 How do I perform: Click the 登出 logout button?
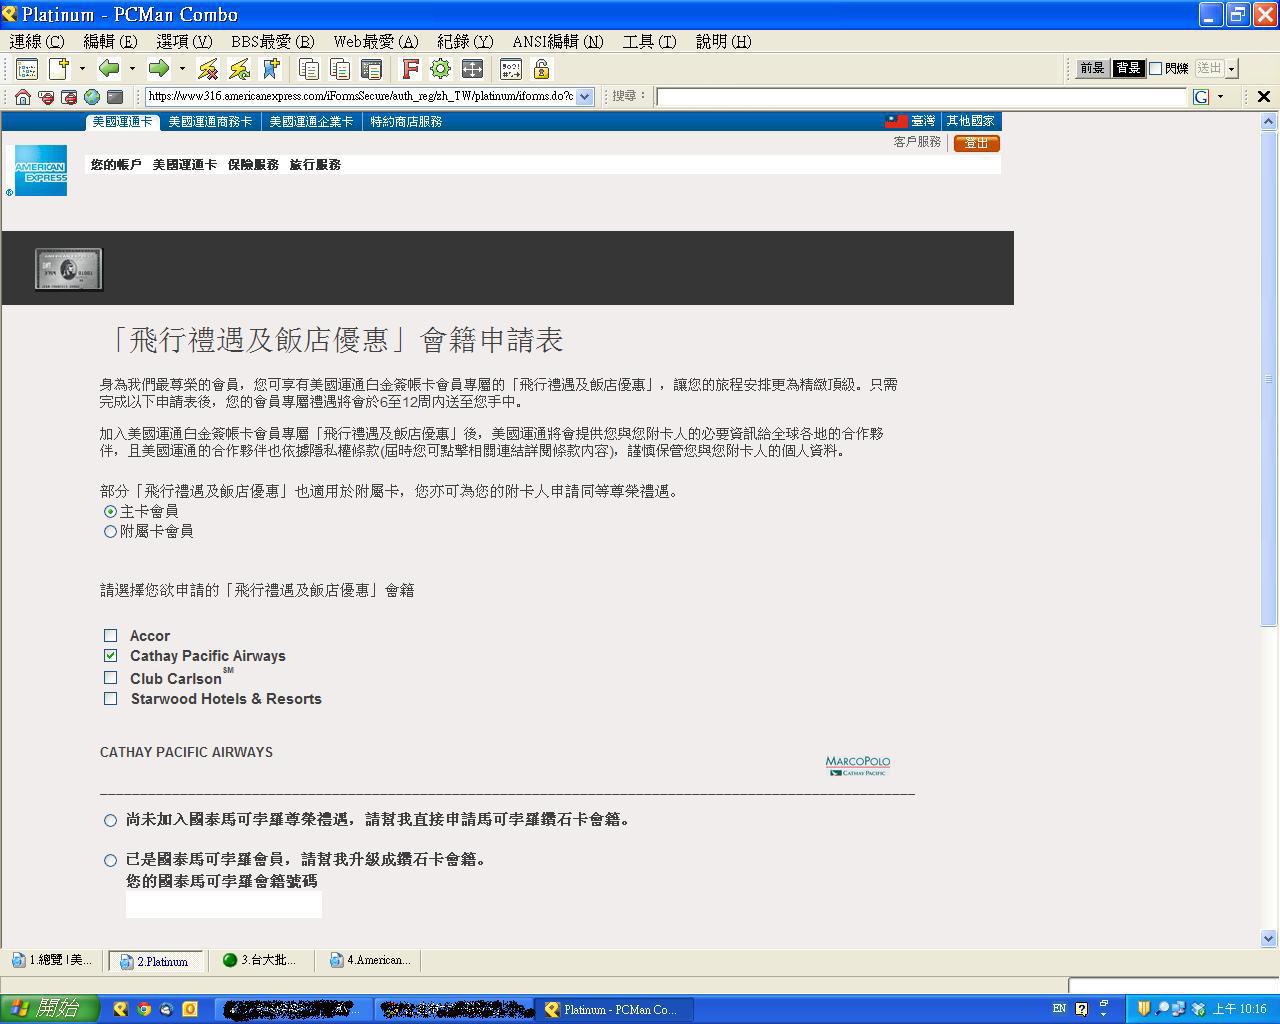point(976,143)
